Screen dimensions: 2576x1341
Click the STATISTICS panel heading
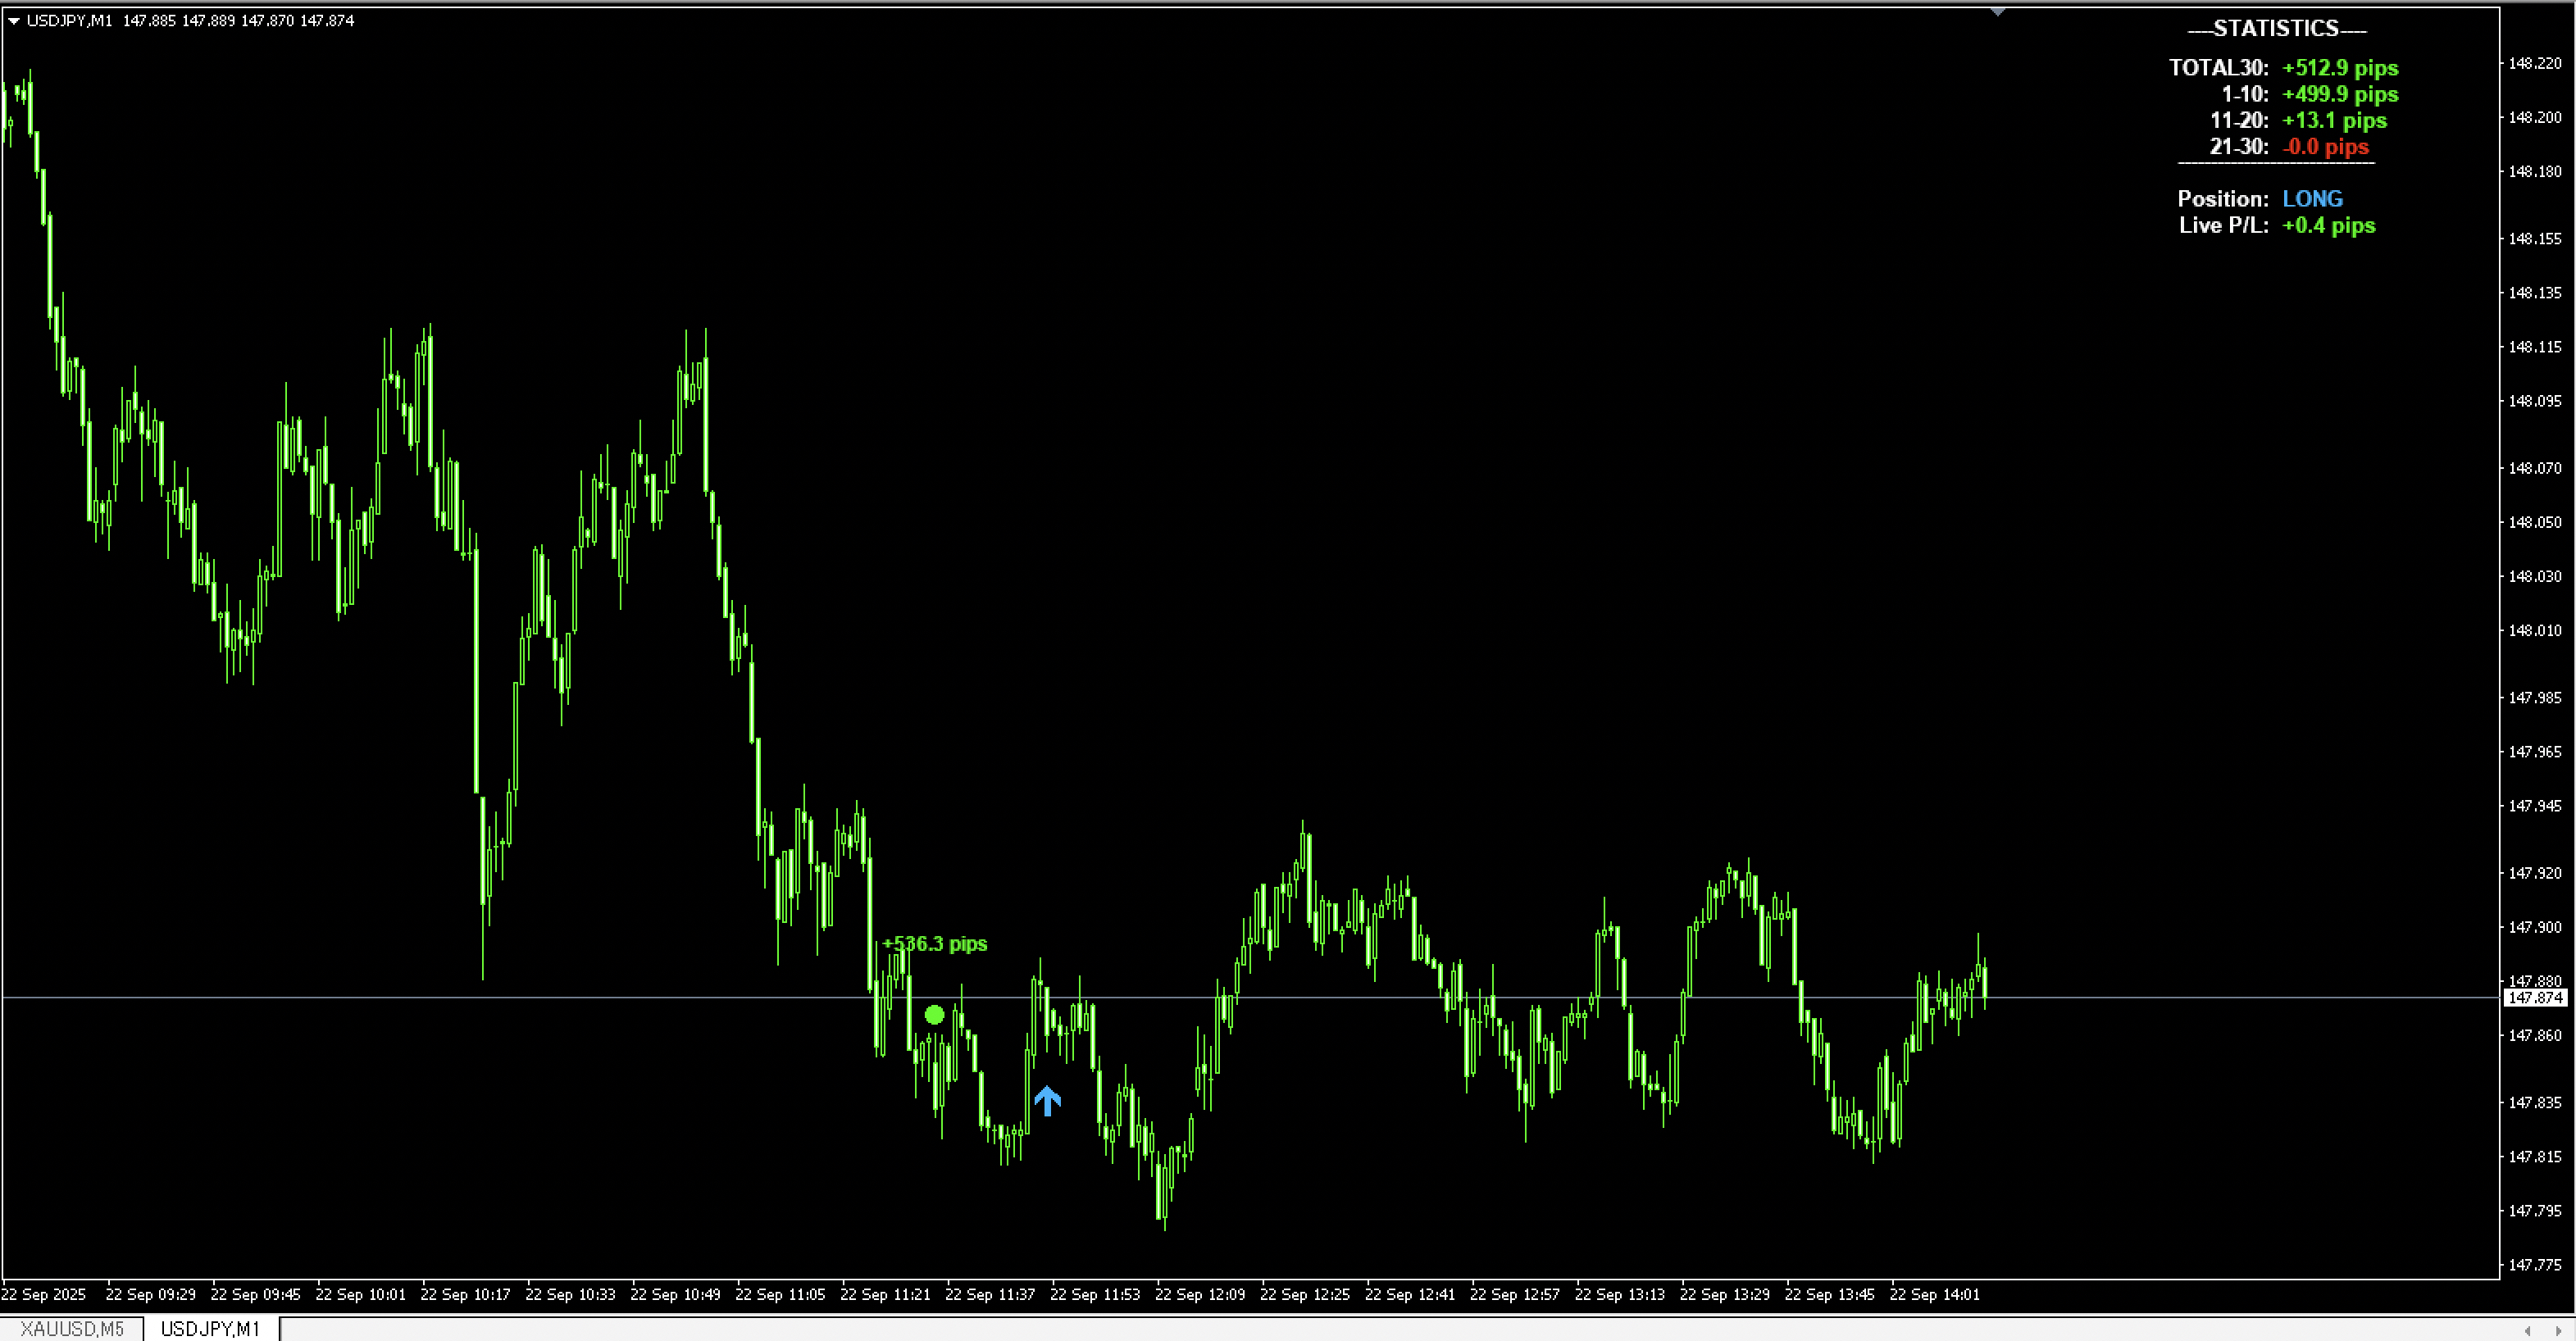pos(2276,29)
